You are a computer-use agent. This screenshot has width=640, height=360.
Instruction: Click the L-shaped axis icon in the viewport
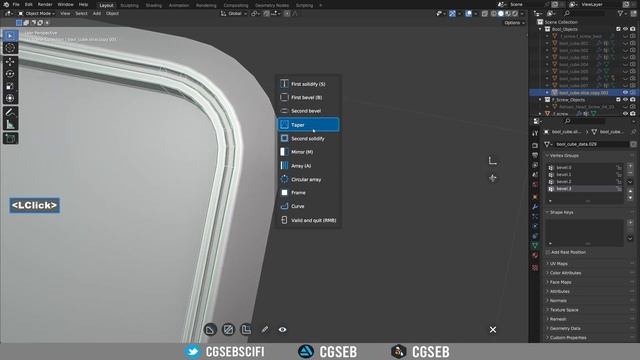[493, 160]
